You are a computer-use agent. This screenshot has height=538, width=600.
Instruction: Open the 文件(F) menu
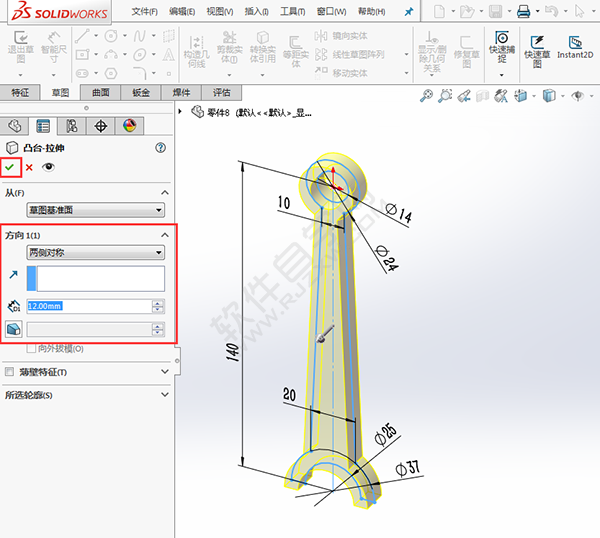click(x=145, y=11)
